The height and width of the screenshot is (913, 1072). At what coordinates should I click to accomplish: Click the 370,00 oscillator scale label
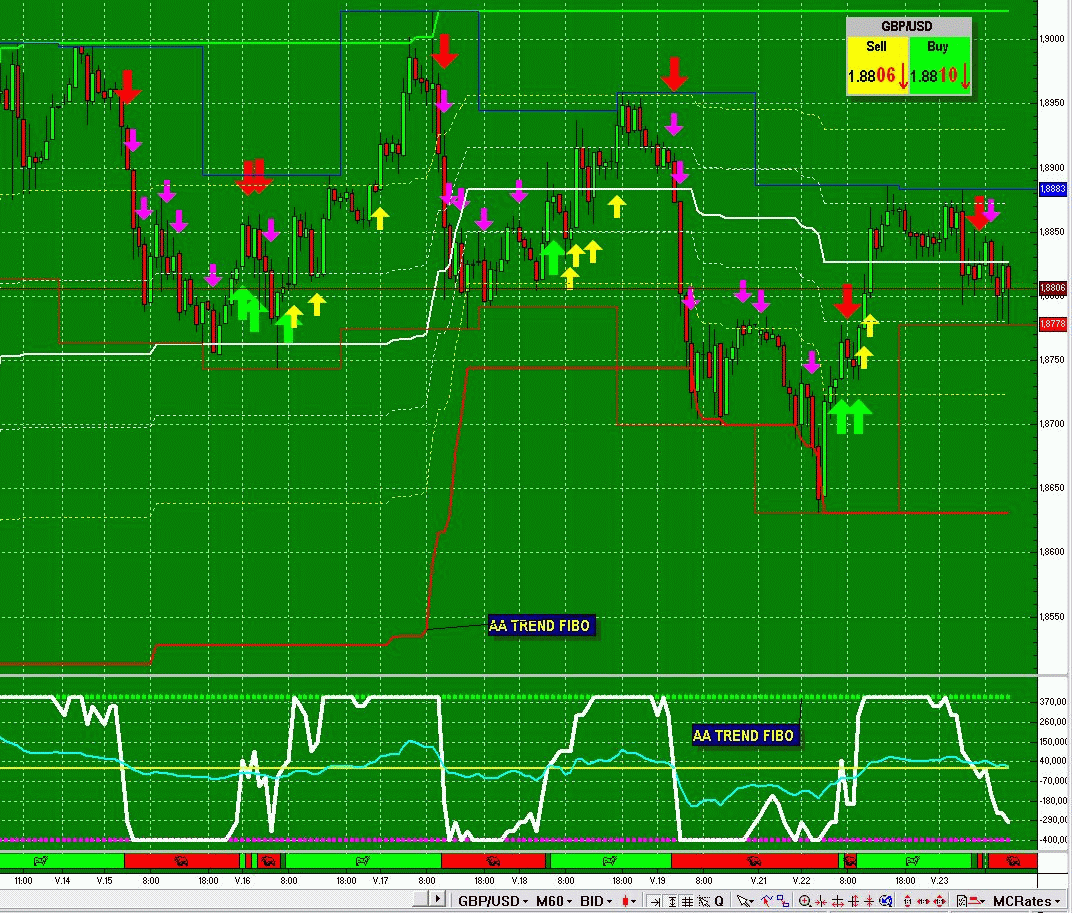click(1054, 702)
